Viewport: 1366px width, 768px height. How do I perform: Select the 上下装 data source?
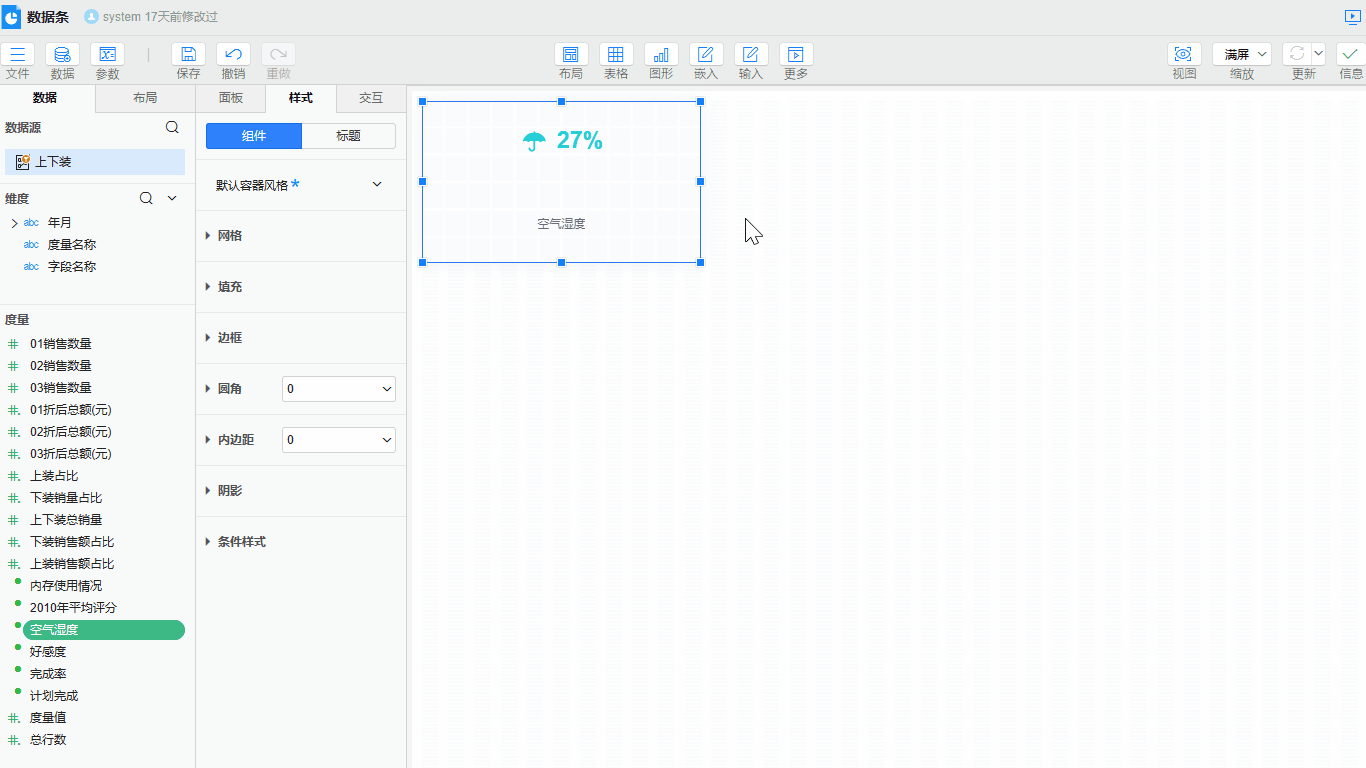pos(95,162)
